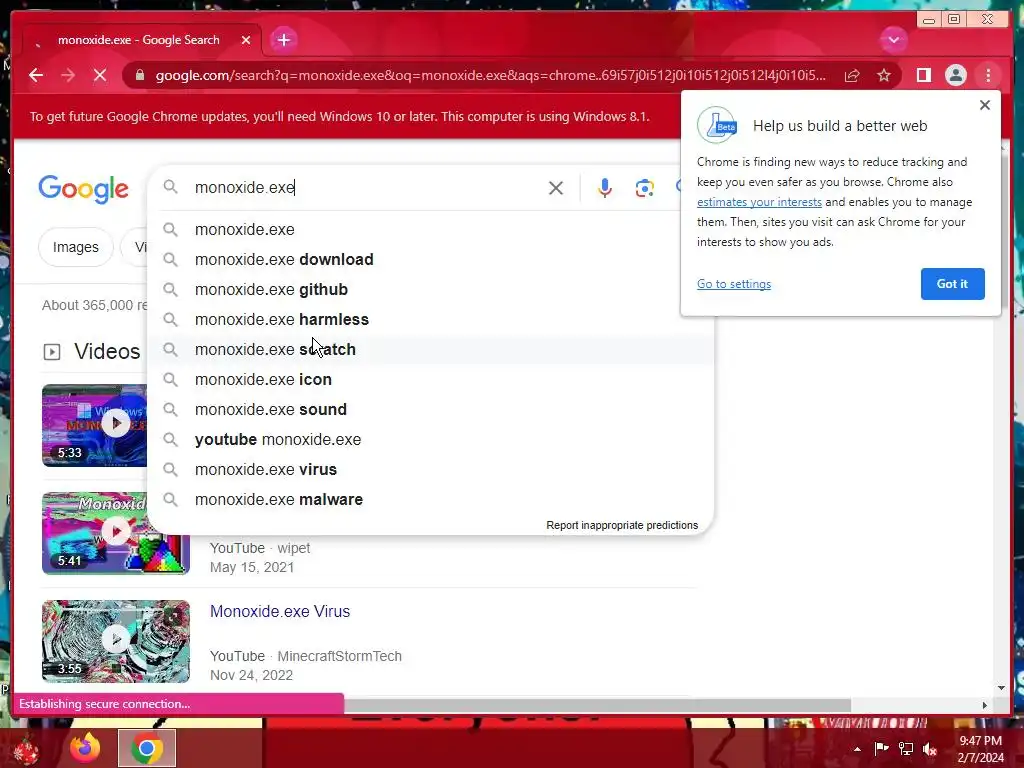Open the network tray icon
This screenshot has width=1024, height=768.
906,749
